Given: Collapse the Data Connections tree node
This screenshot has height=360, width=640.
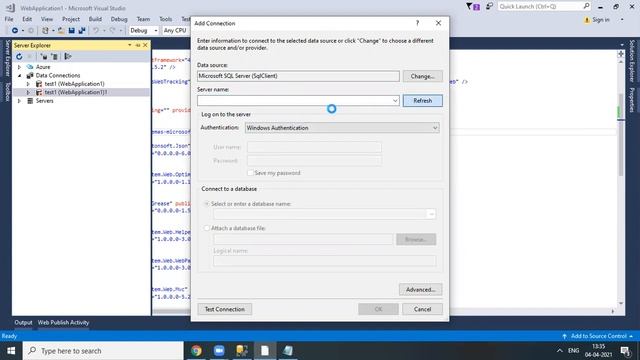Looking at the screenshot, I should pos(19,76).
